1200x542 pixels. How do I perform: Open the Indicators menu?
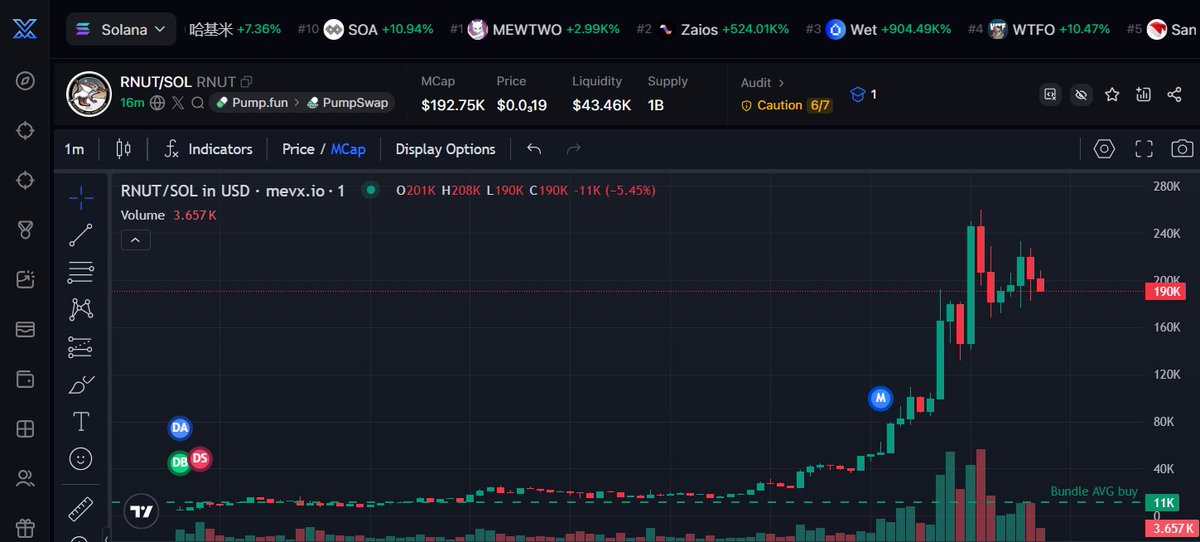207,149
